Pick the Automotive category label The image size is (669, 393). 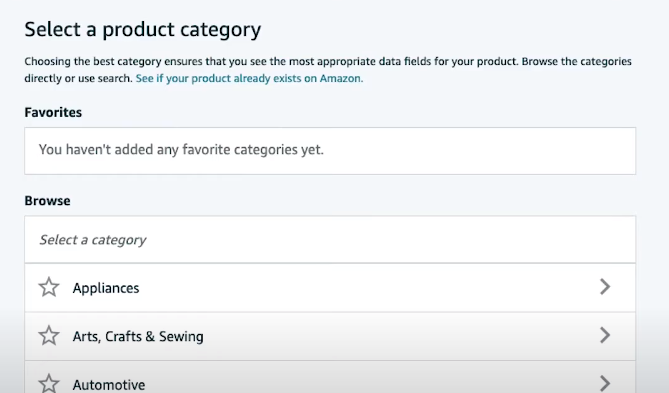tap(109, 385)
